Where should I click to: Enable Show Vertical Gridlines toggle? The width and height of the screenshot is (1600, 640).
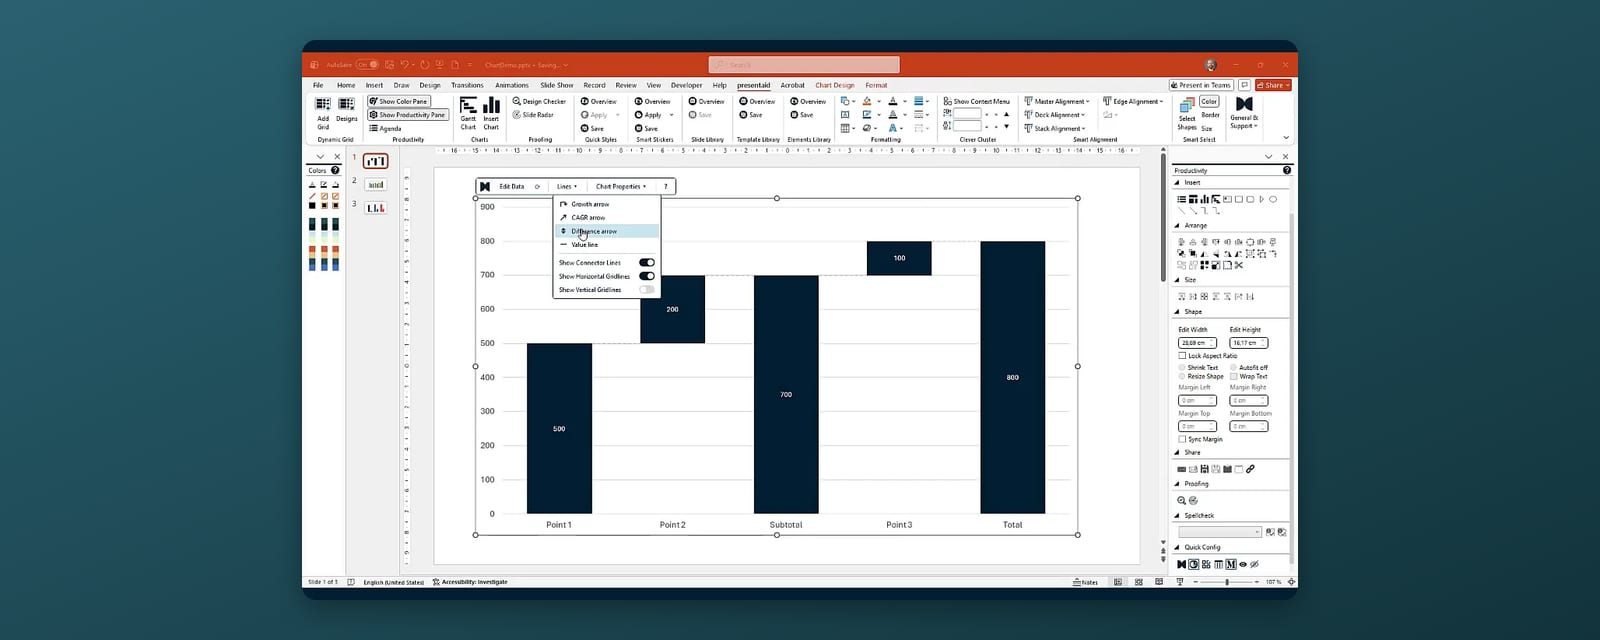pyautogui.click(x=647, y=290)
